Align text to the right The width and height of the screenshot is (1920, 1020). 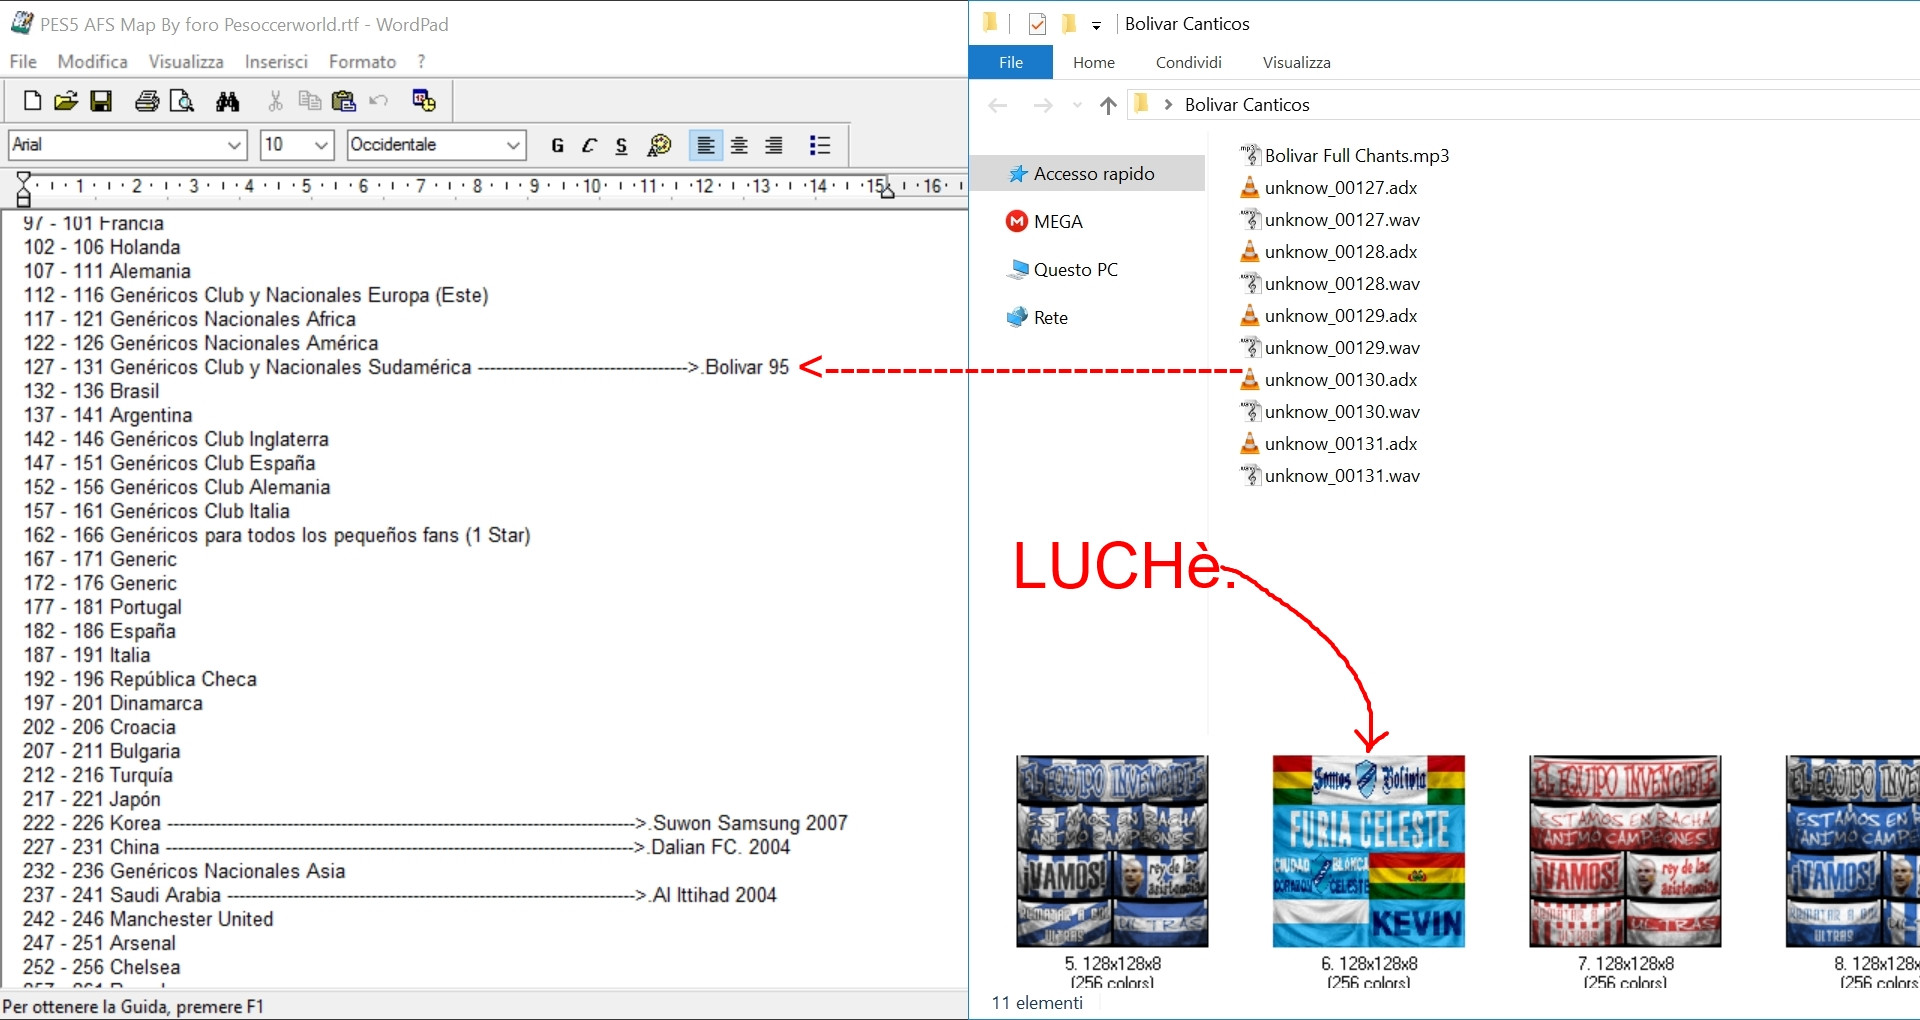click(x=774, y=146)
